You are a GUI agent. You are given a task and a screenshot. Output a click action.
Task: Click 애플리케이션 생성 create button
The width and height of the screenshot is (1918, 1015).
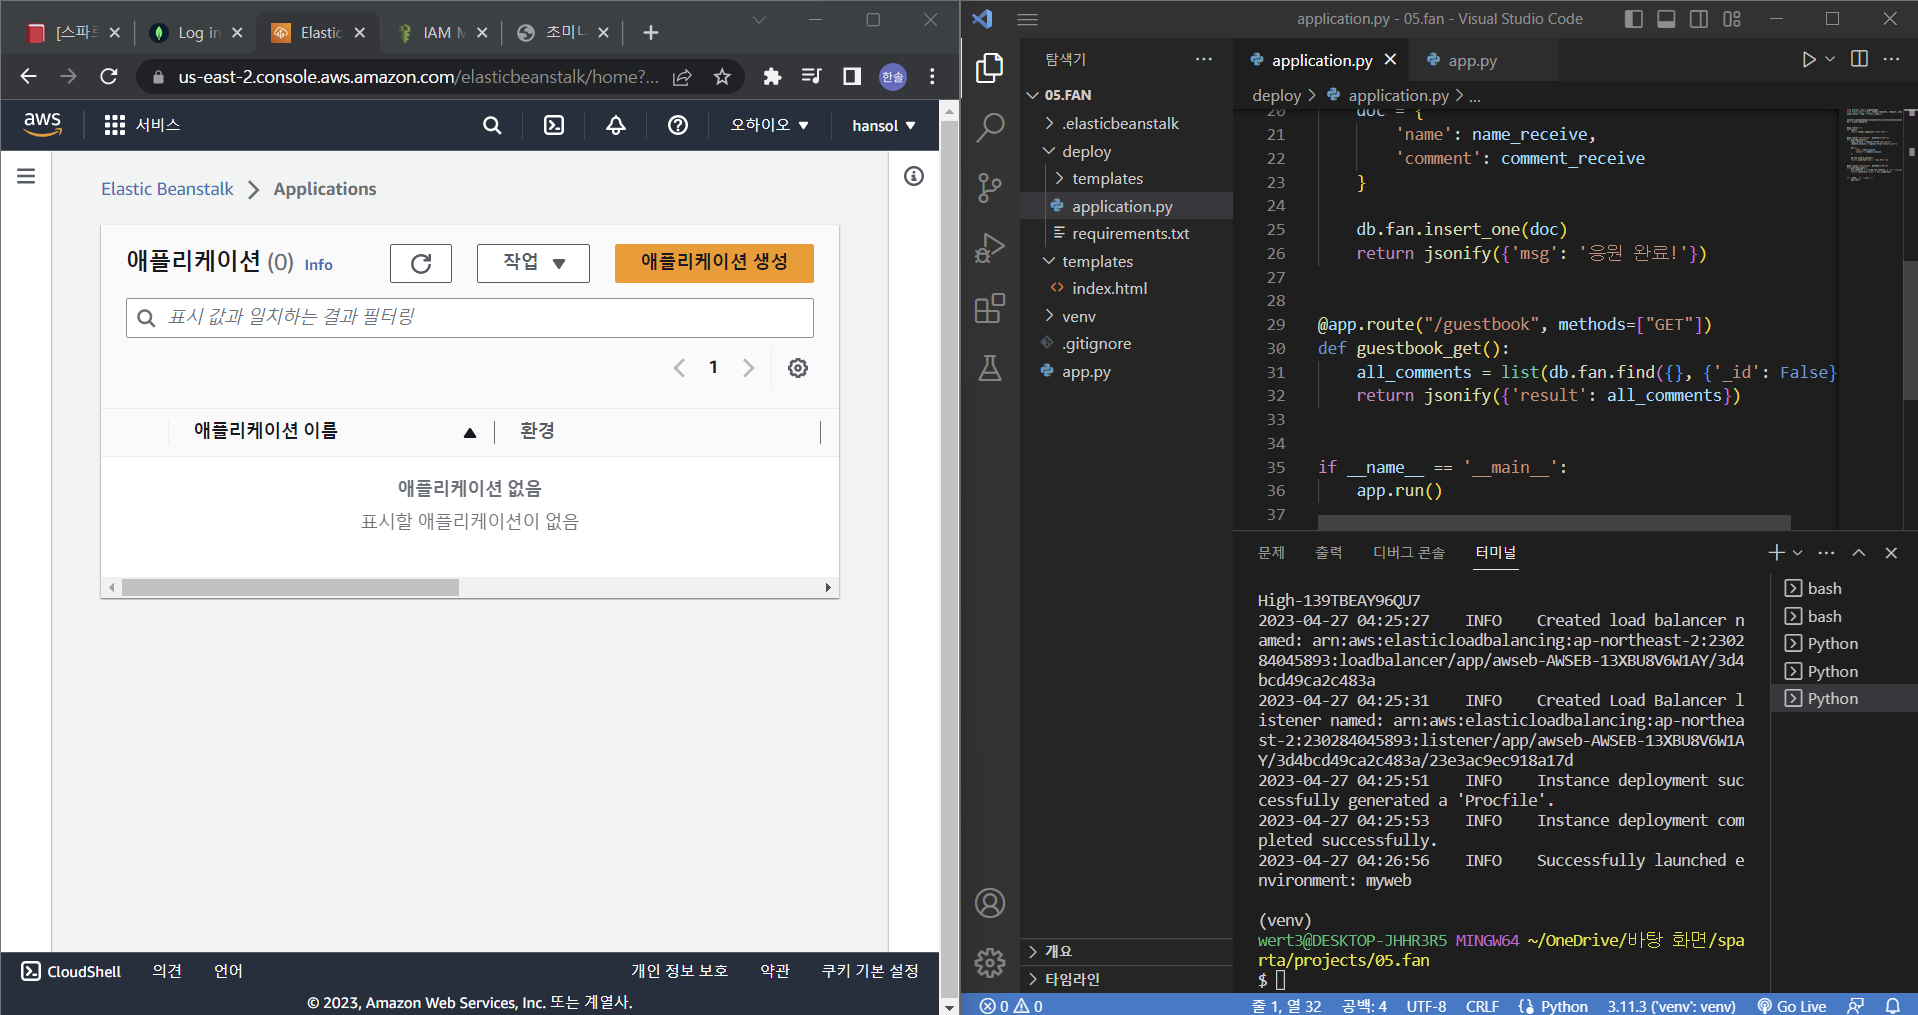(714, 263)
